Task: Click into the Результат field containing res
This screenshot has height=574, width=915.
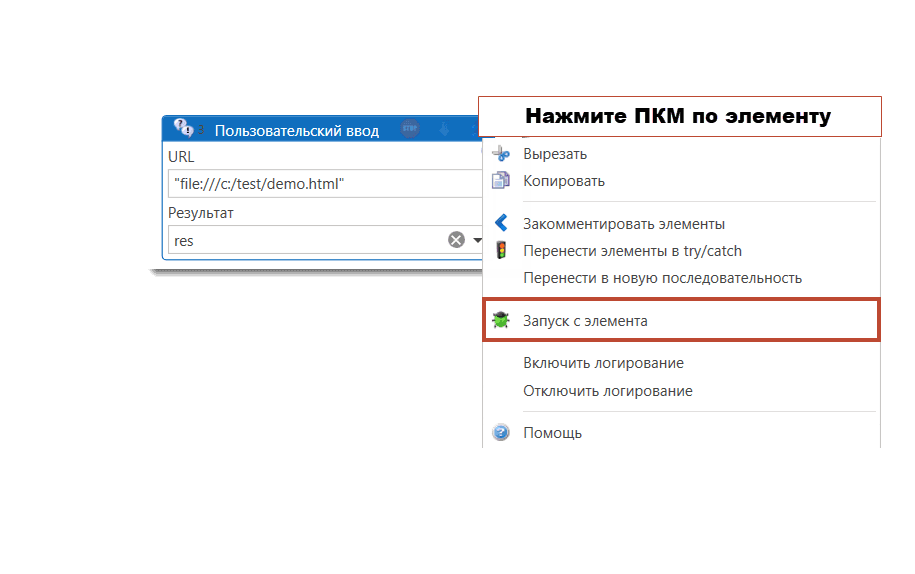Action: (300, 240)
